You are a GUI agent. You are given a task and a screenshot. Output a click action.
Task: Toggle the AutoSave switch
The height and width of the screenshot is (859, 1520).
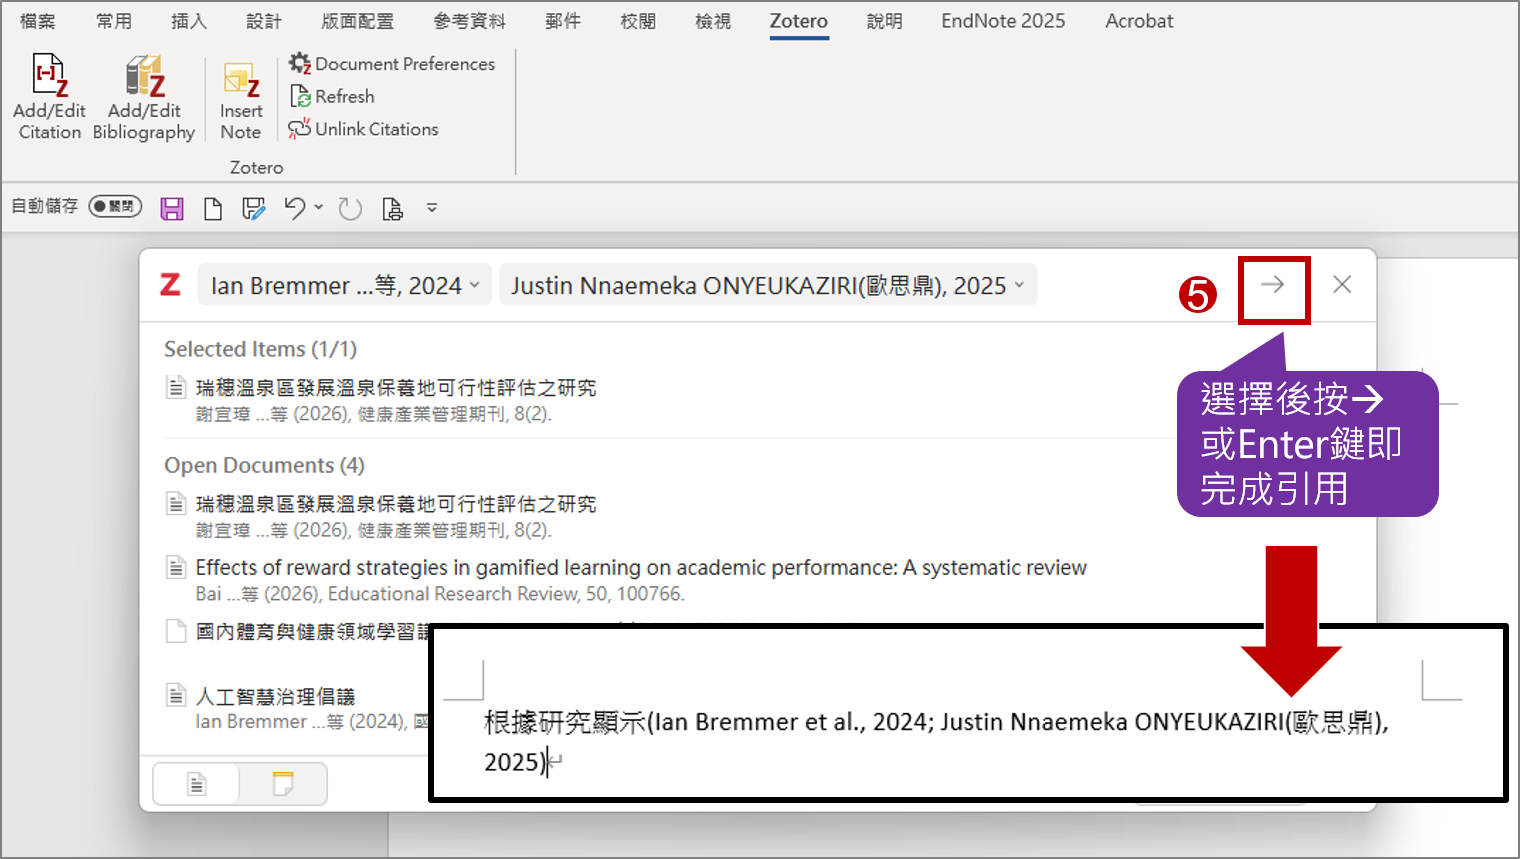[x=115, y=206]
